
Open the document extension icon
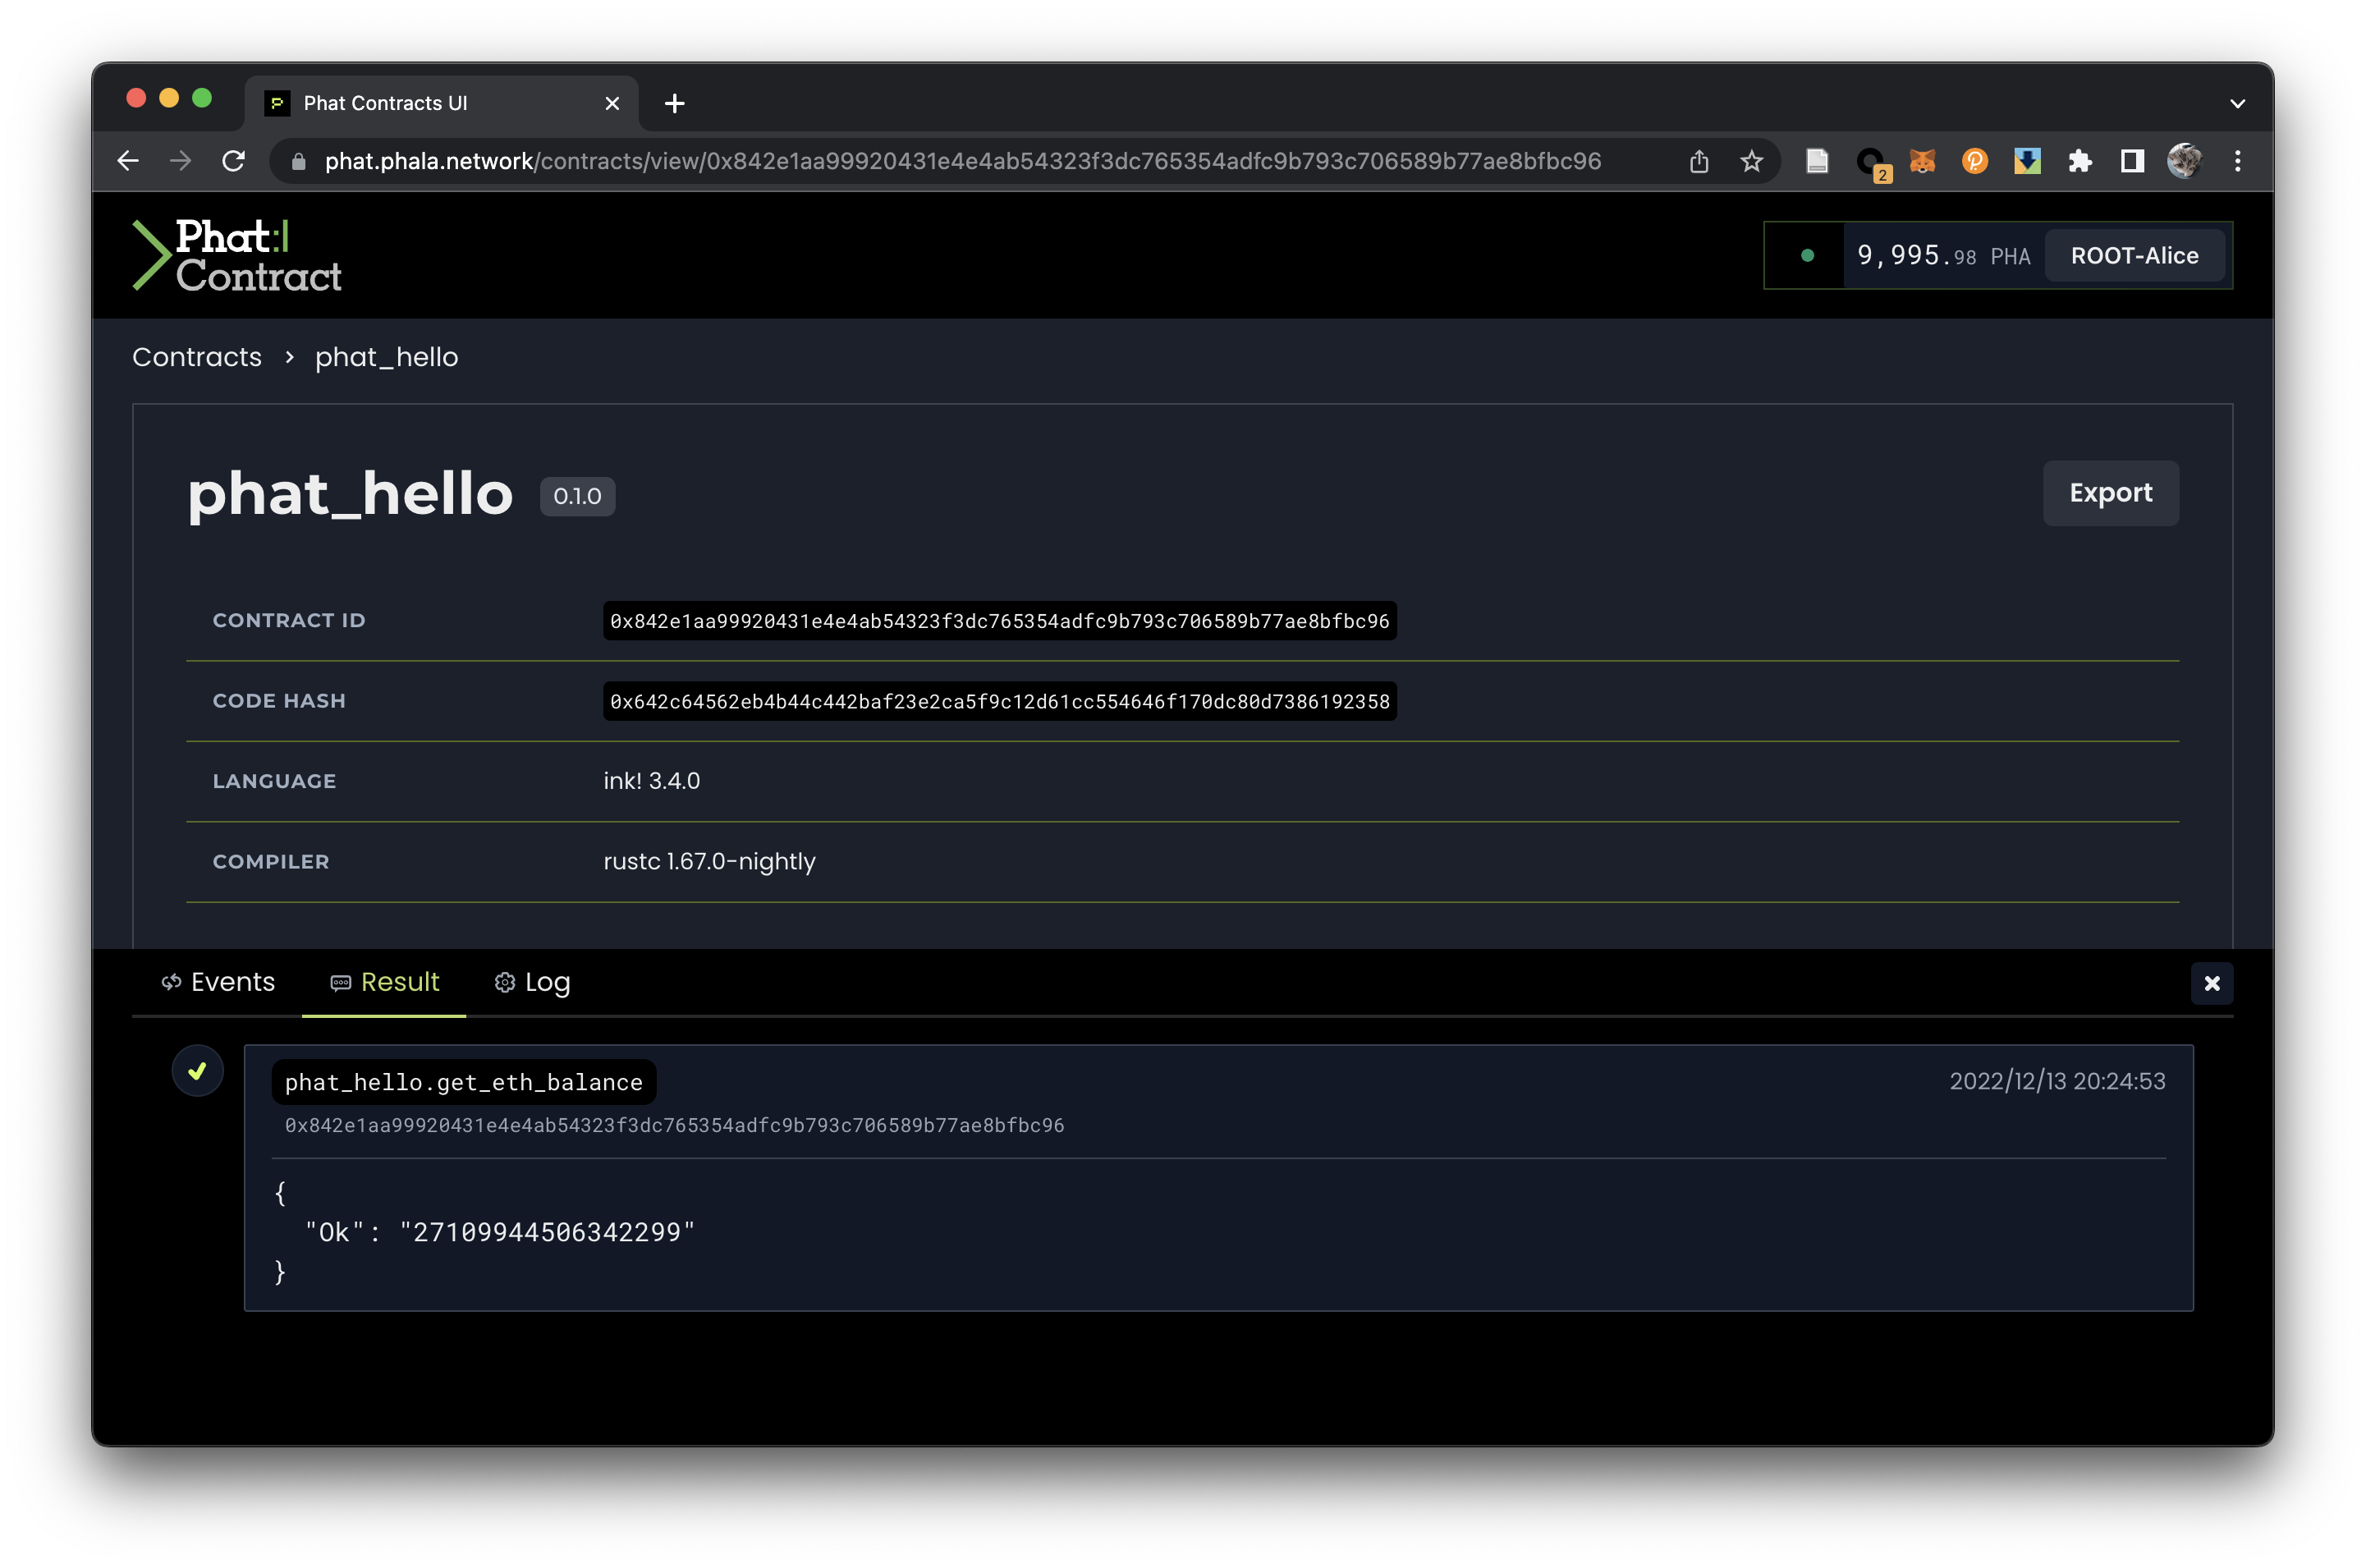[x=1817, y=161]
